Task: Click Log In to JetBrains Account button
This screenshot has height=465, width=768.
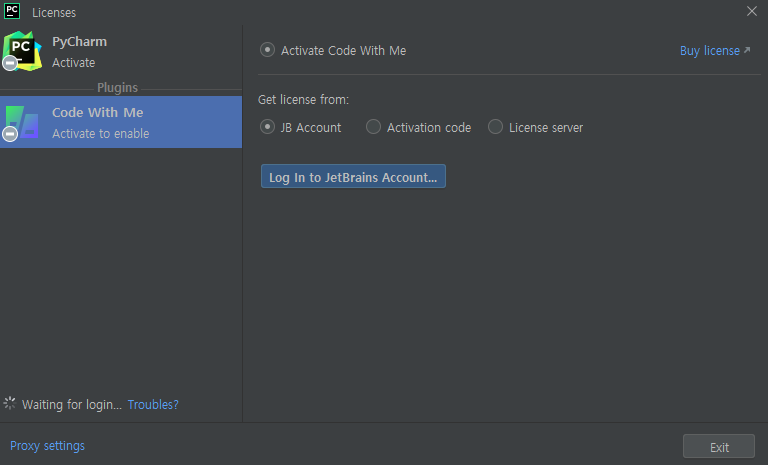Action: 353,176
